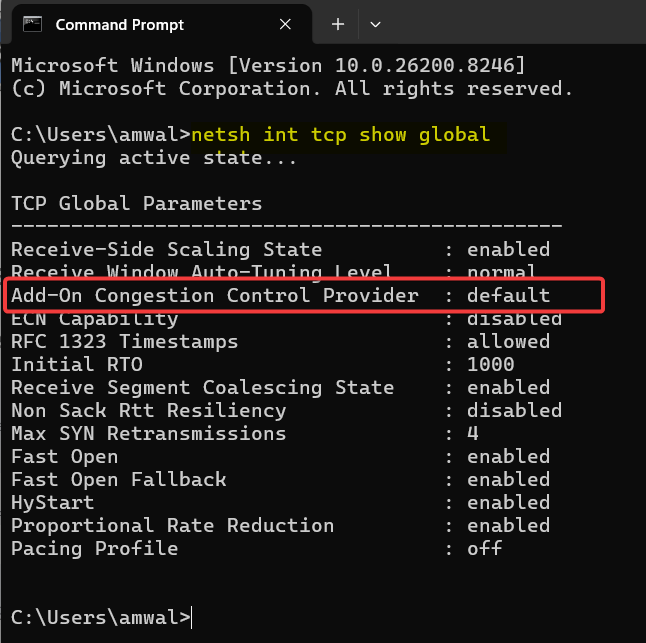Expand the new tab profiles dropdown chevron
Viewport: 646px width, 643px height.
(376, 23)
